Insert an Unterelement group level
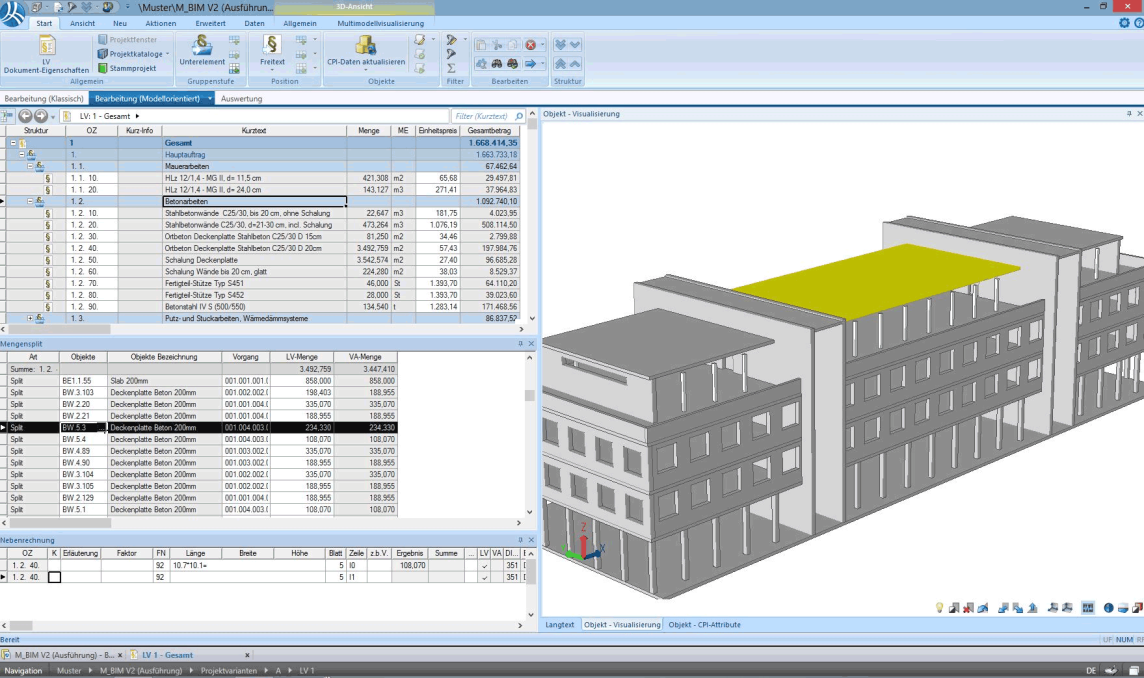Image resolution: width=1144 pixels, height=678 pixels. (x=202, y=50)
